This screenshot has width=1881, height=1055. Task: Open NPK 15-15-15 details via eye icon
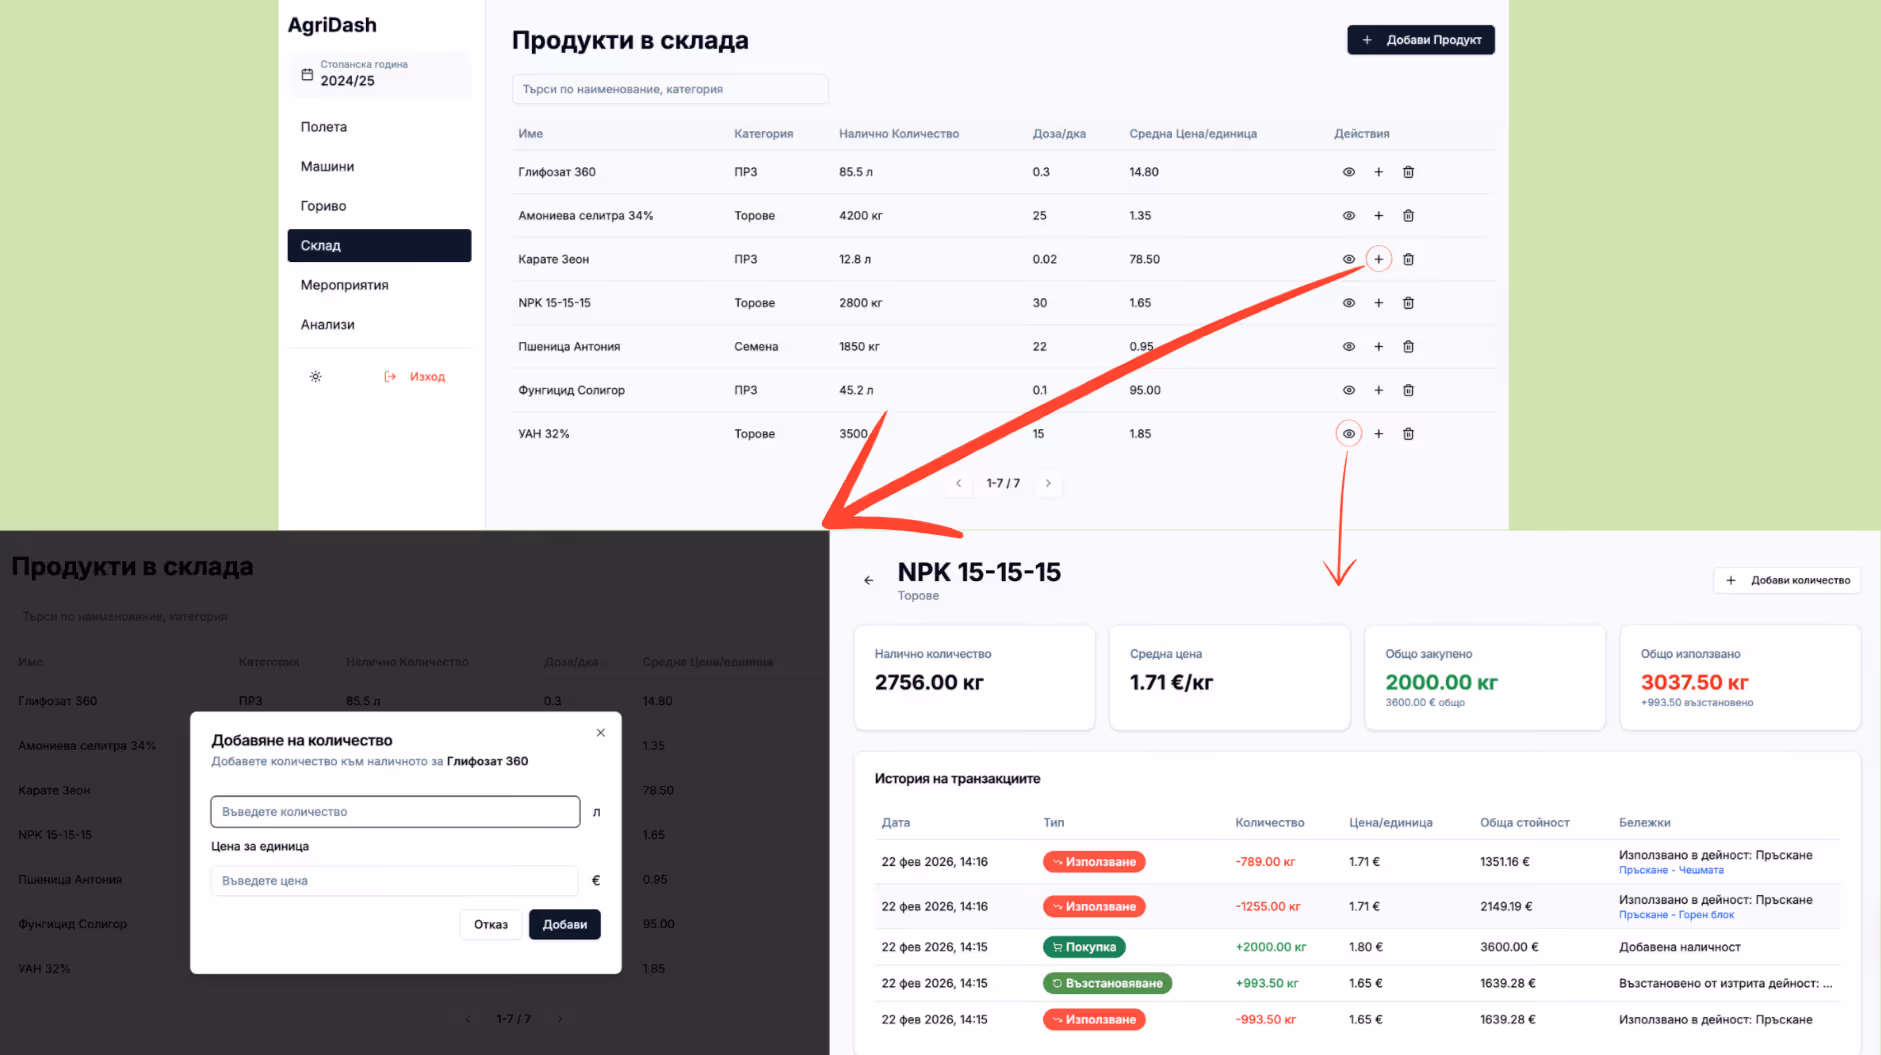(1348, 303)
